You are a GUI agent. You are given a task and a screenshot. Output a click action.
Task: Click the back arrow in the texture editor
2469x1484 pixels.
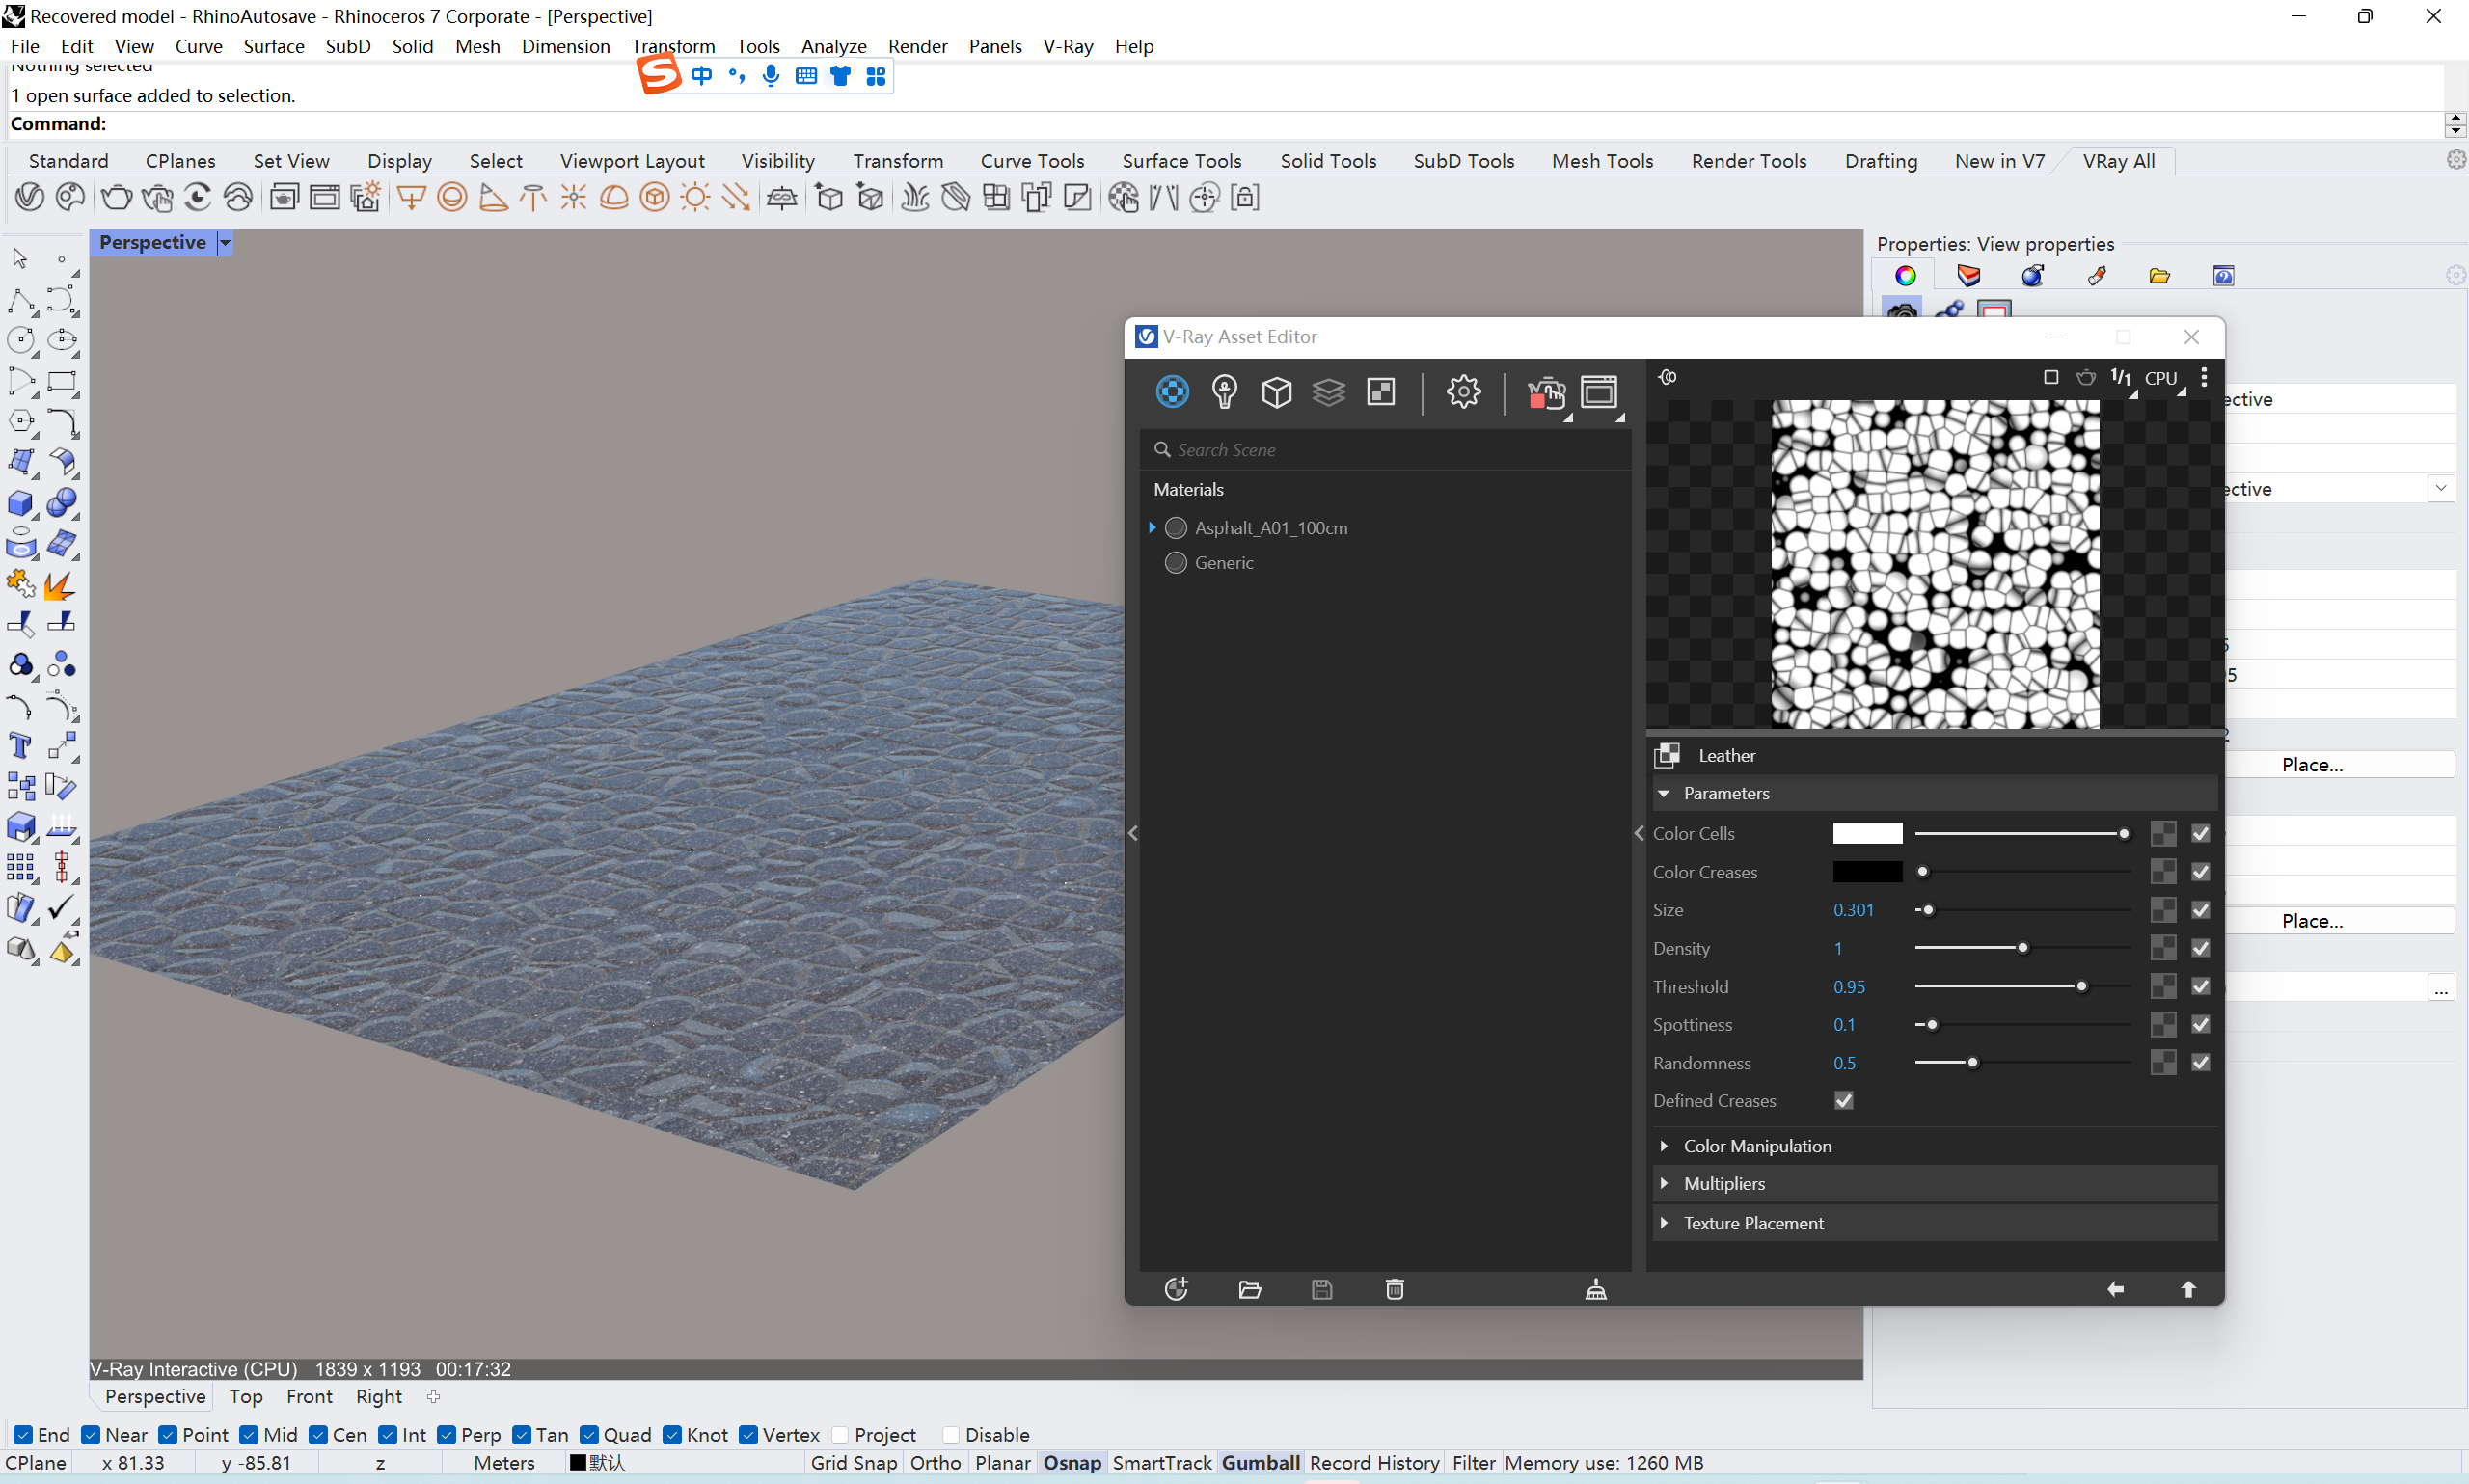click(2116, 1289)
